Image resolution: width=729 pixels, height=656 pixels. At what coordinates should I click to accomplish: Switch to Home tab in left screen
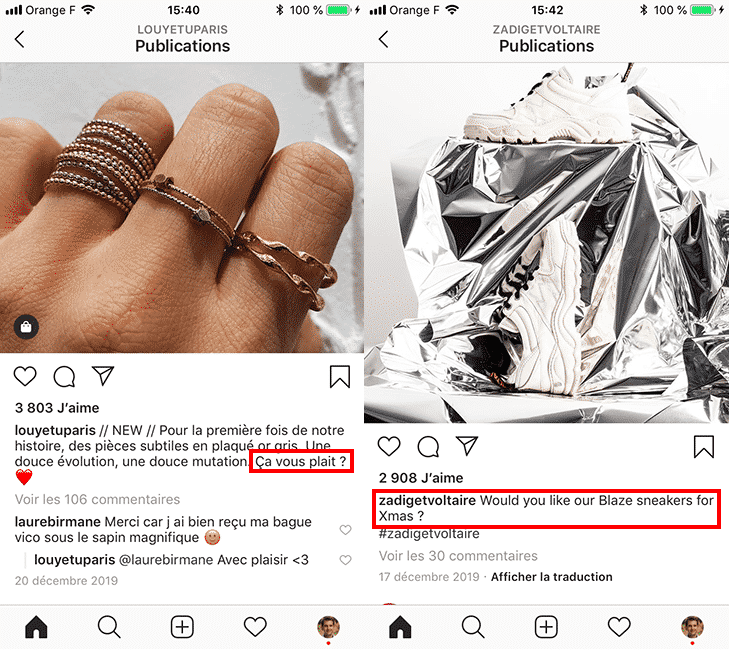point(36,627)
